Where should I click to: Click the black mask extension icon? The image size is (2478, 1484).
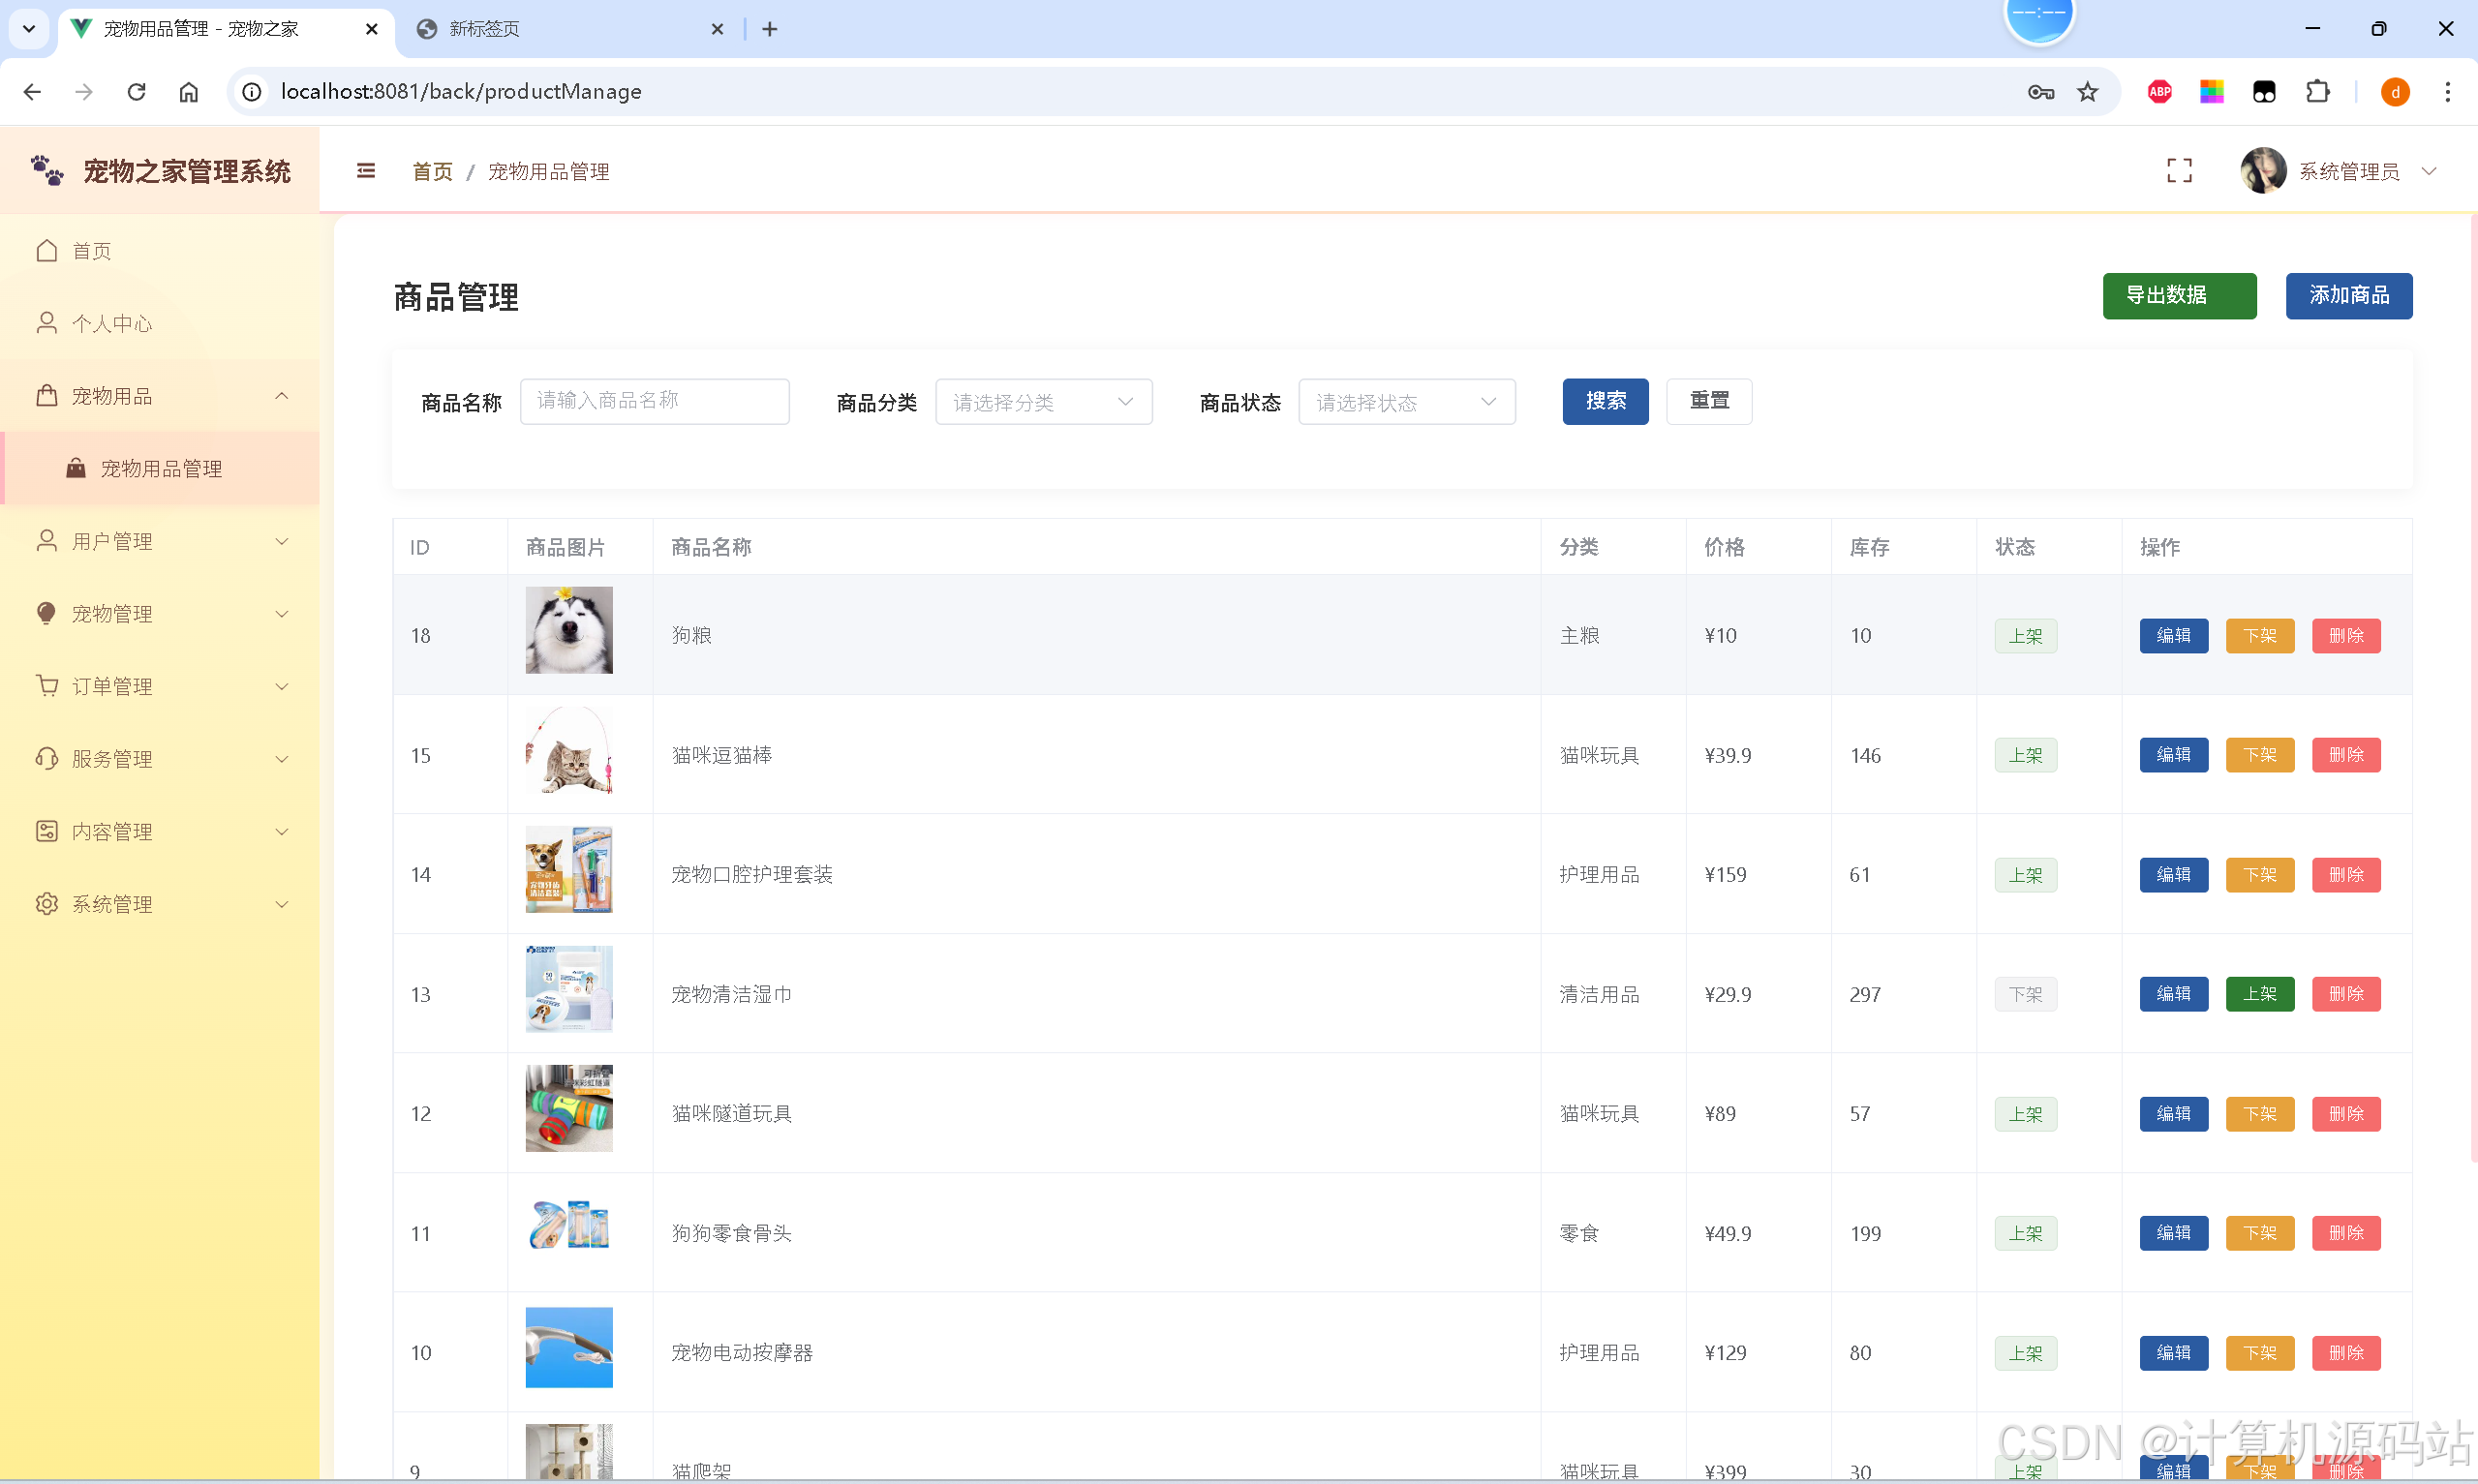(2263, 92)
